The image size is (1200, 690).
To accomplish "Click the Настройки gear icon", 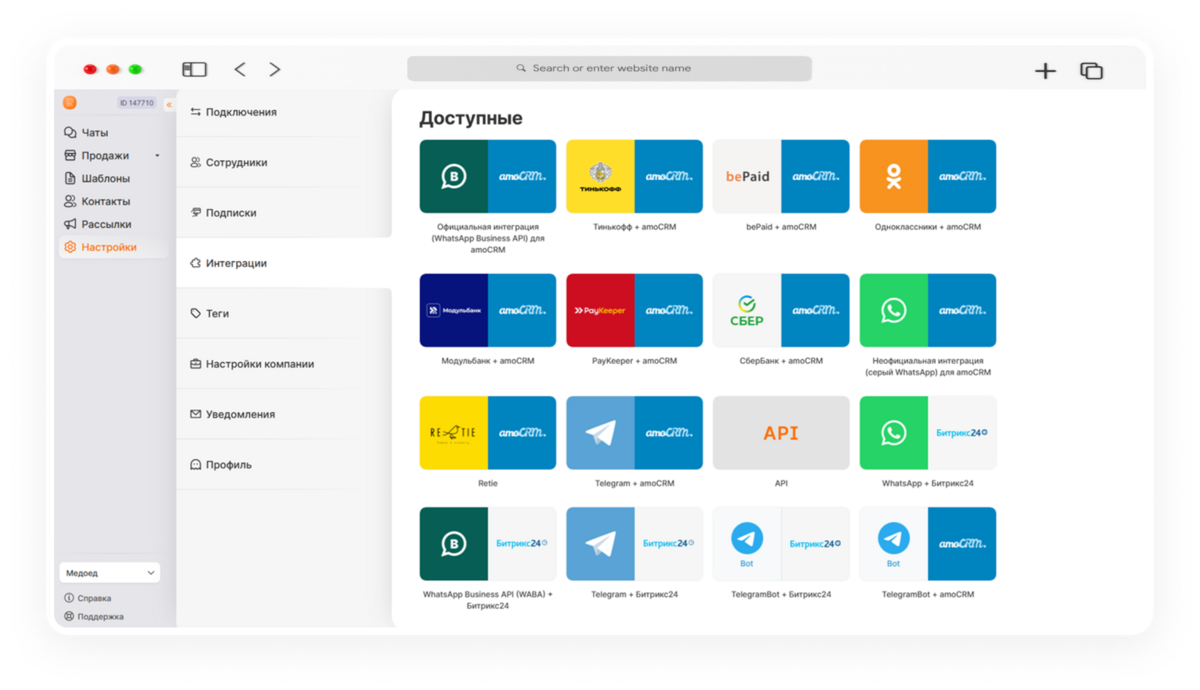I will (70, 247).
